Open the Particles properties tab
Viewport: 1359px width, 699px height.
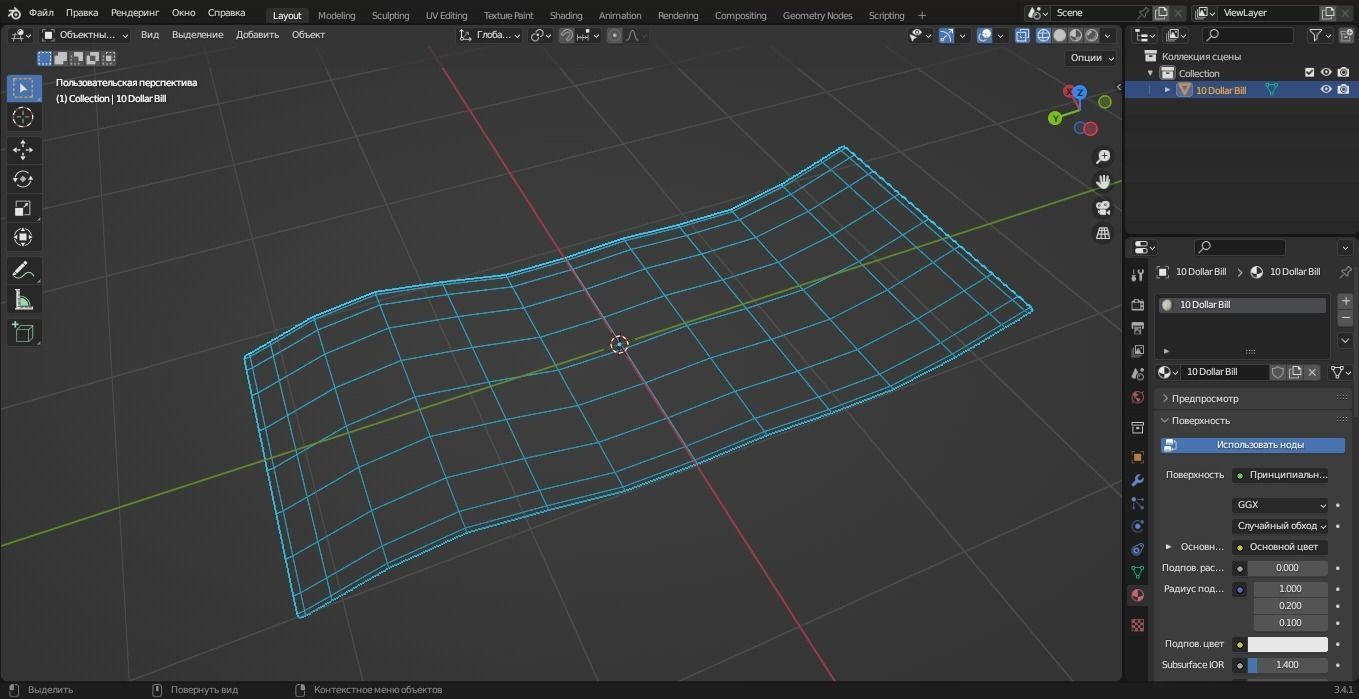tap(1137, 503)
